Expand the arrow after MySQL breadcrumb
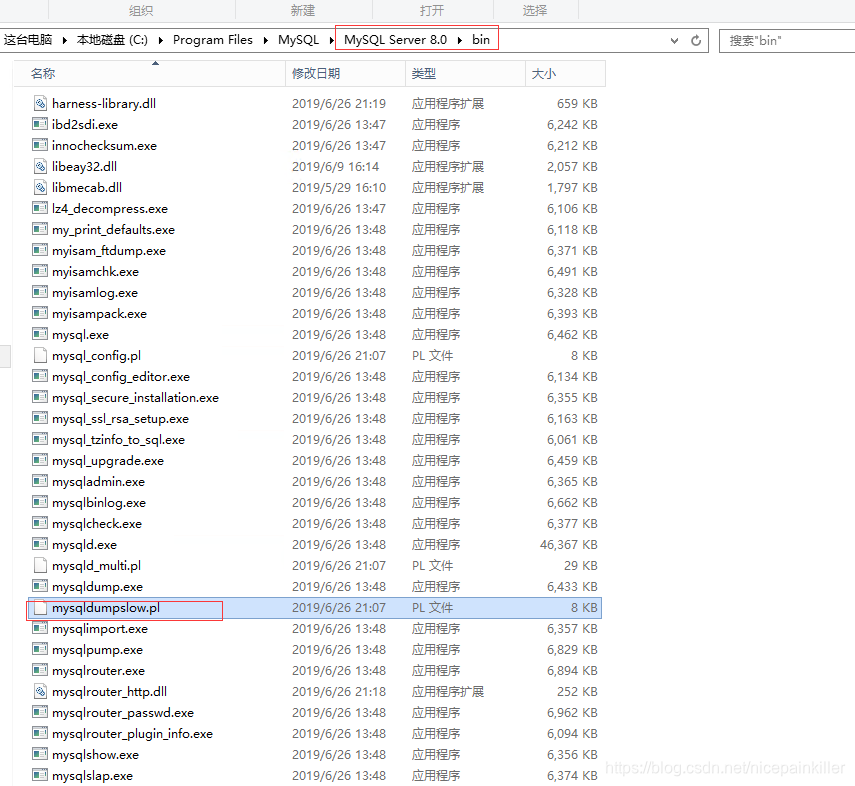 (x=332, y=40)
